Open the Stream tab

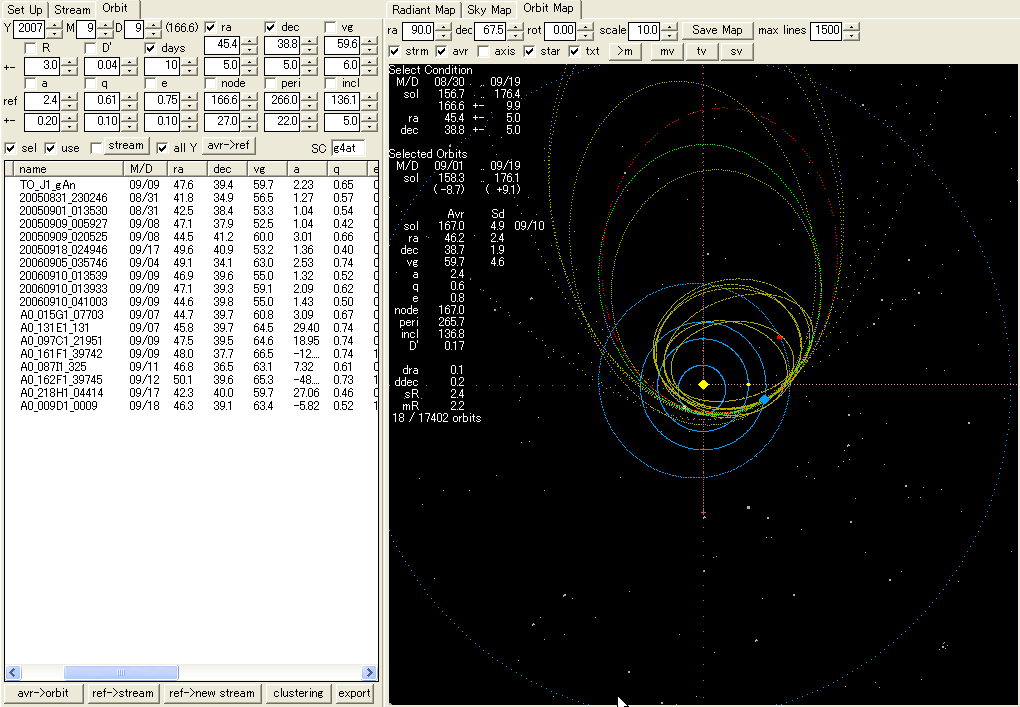[71, 9]
